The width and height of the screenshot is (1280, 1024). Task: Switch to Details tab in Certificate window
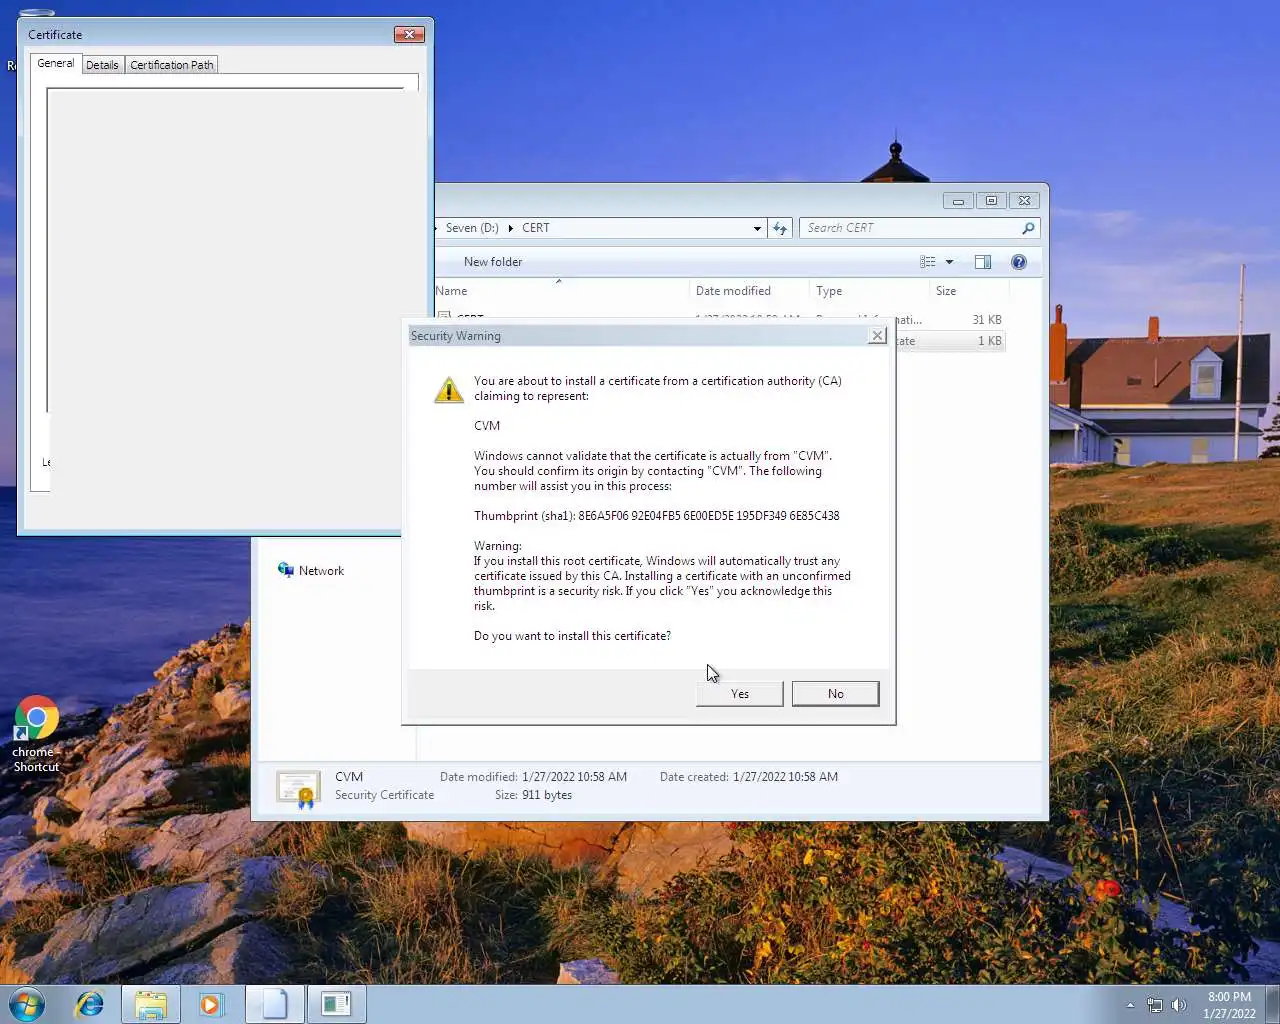(102, 65)
